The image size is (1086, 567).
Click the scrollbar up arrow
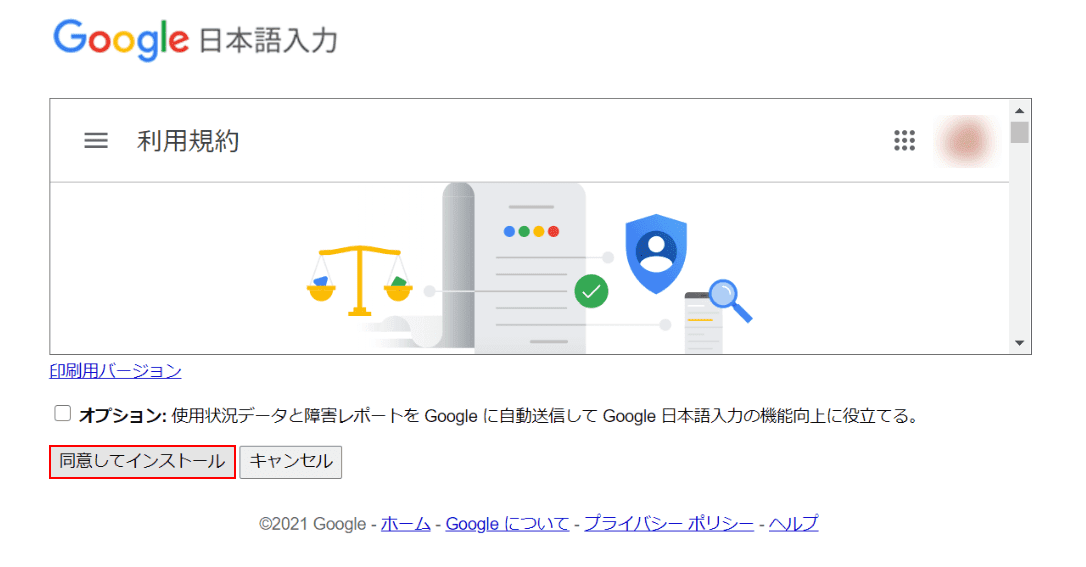(x=1020, y=110)
